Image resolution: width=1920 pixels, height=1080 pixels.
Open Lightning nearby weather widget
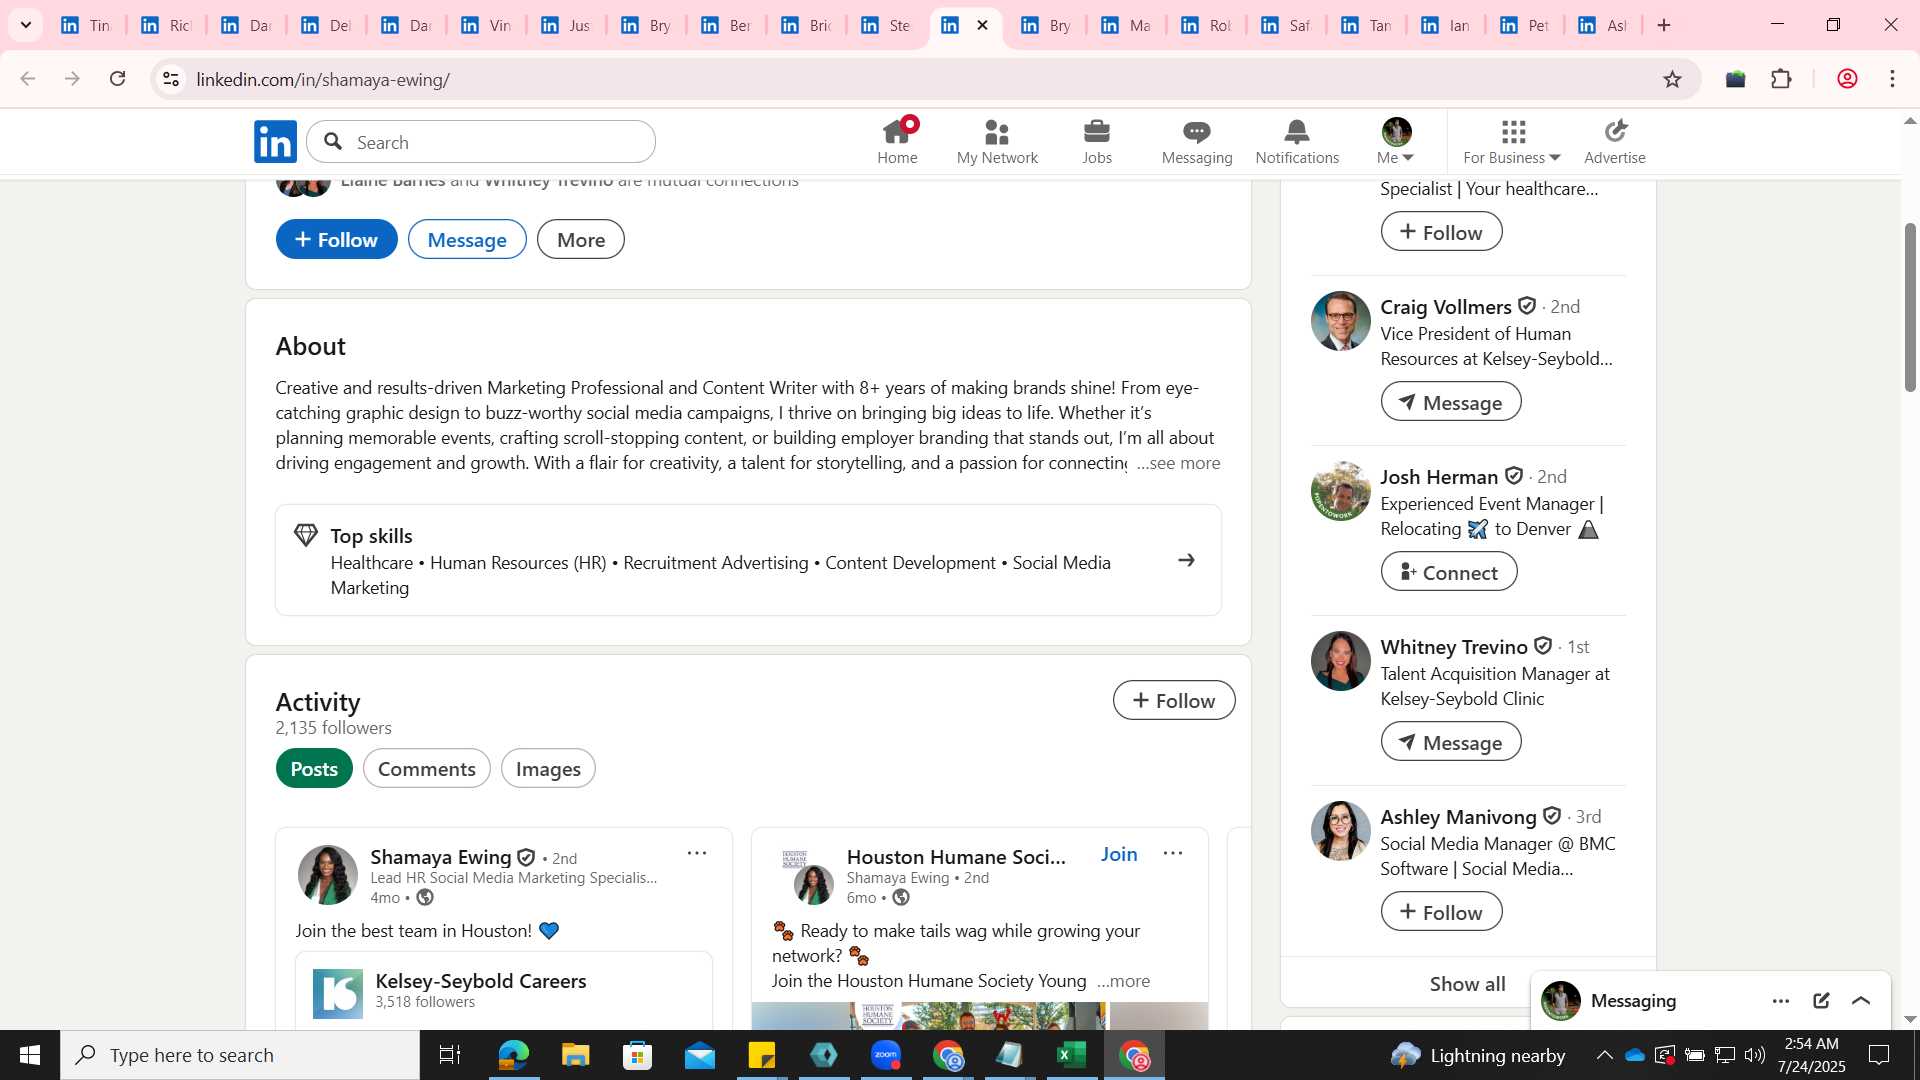1478,1055
